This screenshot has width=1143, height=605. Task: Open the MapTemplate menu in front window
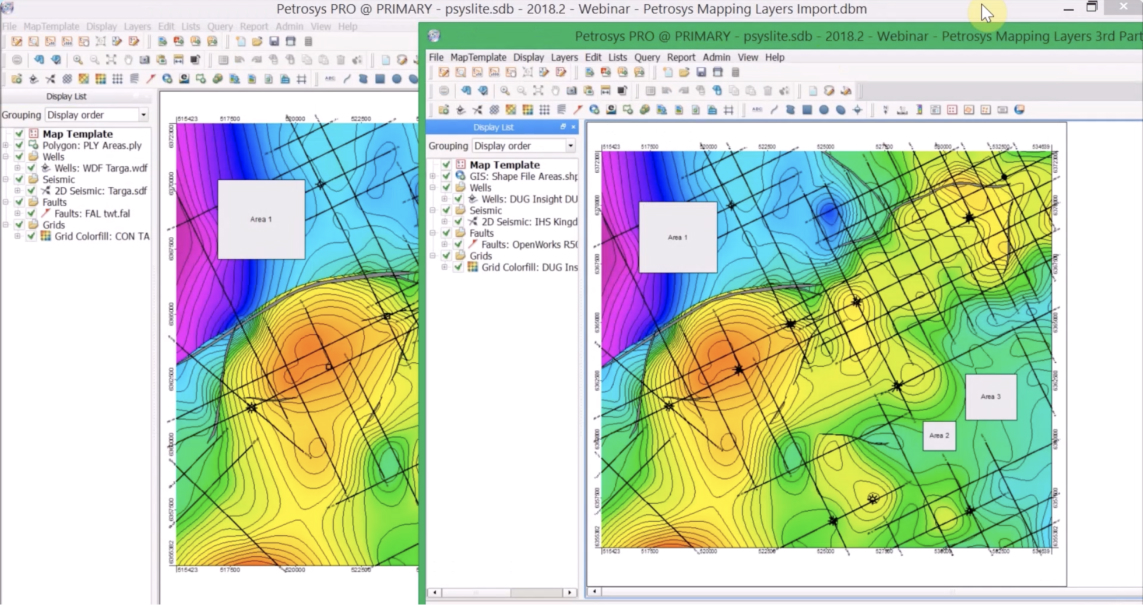click(478, 57)
